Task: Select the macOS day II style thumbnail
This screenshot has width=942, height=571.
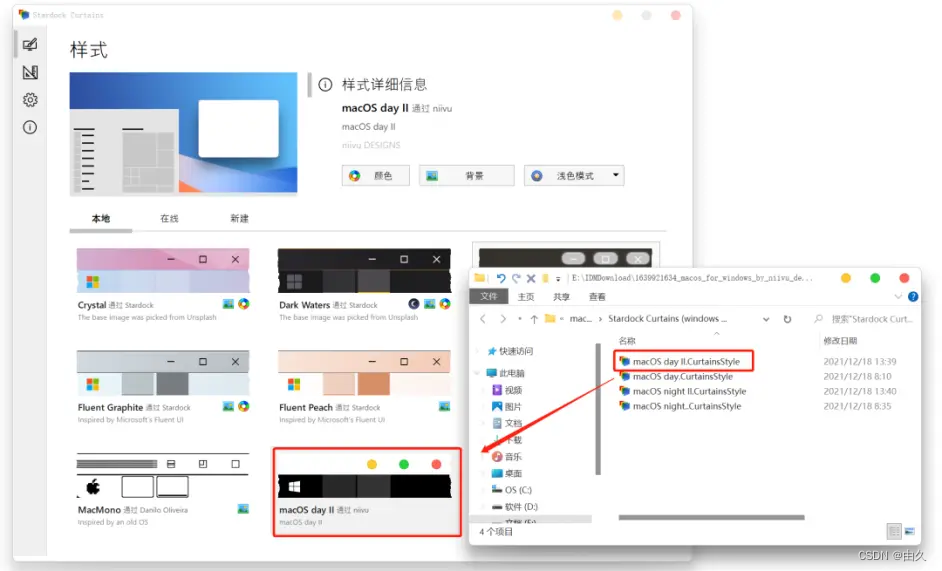Action: click(x=364, y=475)
